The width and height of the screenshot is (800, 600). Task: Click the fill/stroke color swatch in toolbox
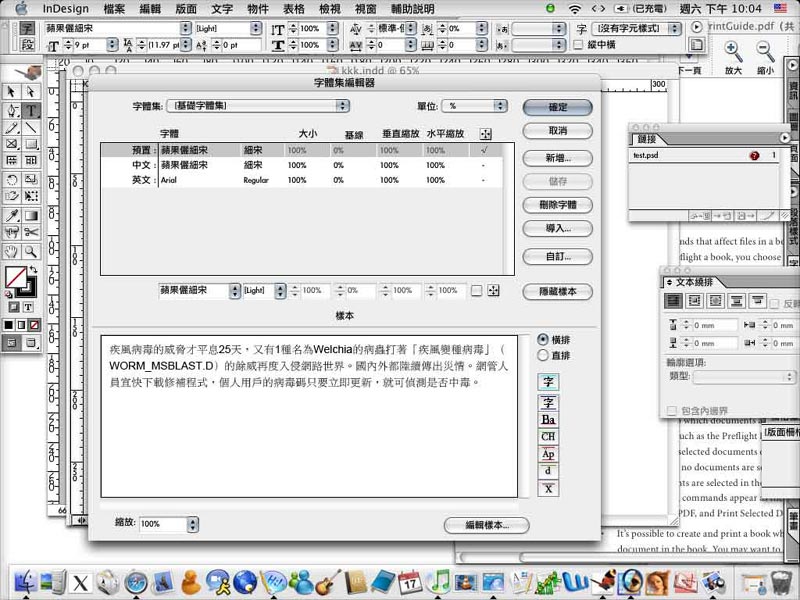tap(15, 276)
